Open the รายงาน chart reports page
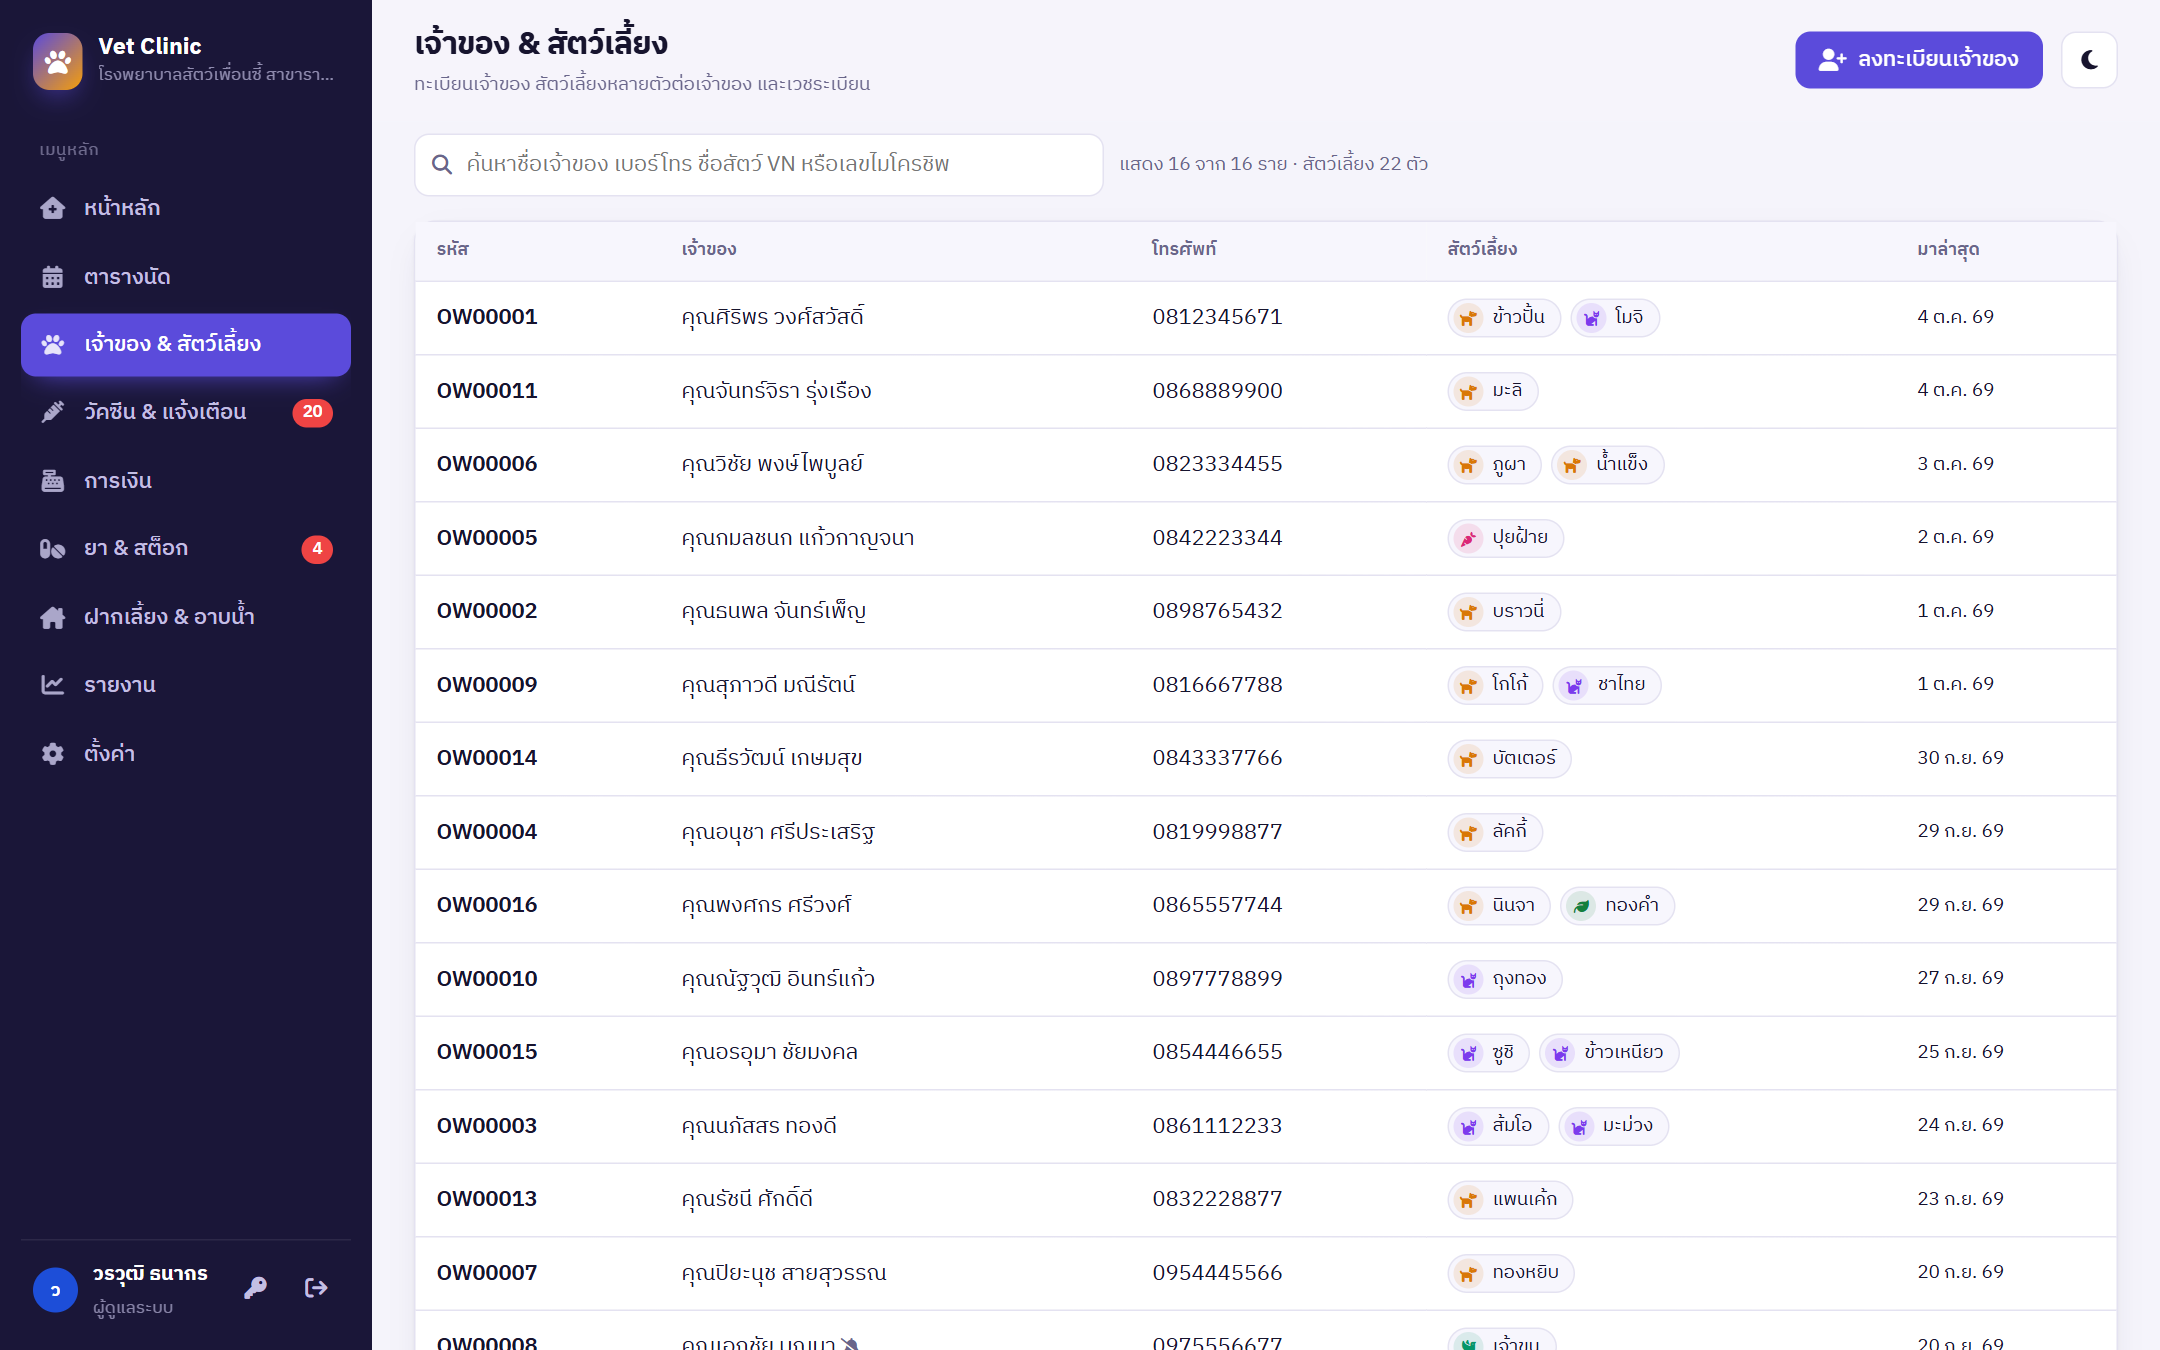Viewport: 2160px width, 1350px height. (x=186, y=685)
